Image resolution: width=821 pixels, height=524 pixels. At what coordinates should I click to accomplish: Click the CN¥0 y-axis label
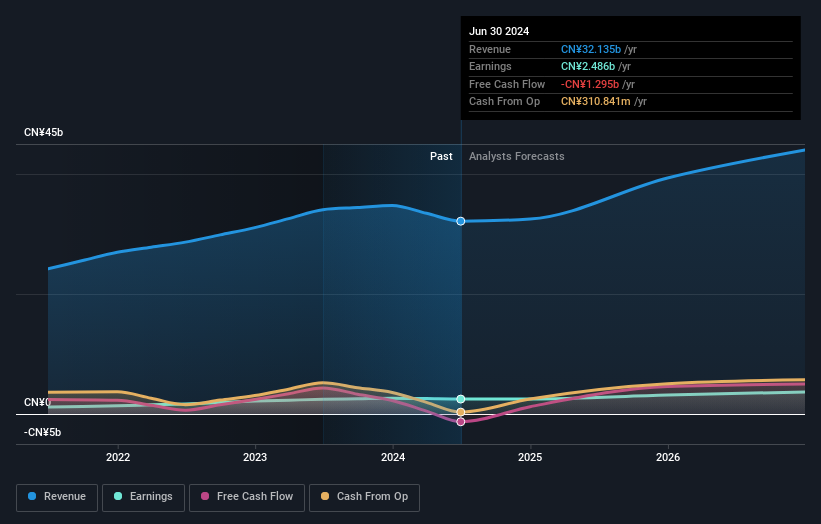pos(37,403)
